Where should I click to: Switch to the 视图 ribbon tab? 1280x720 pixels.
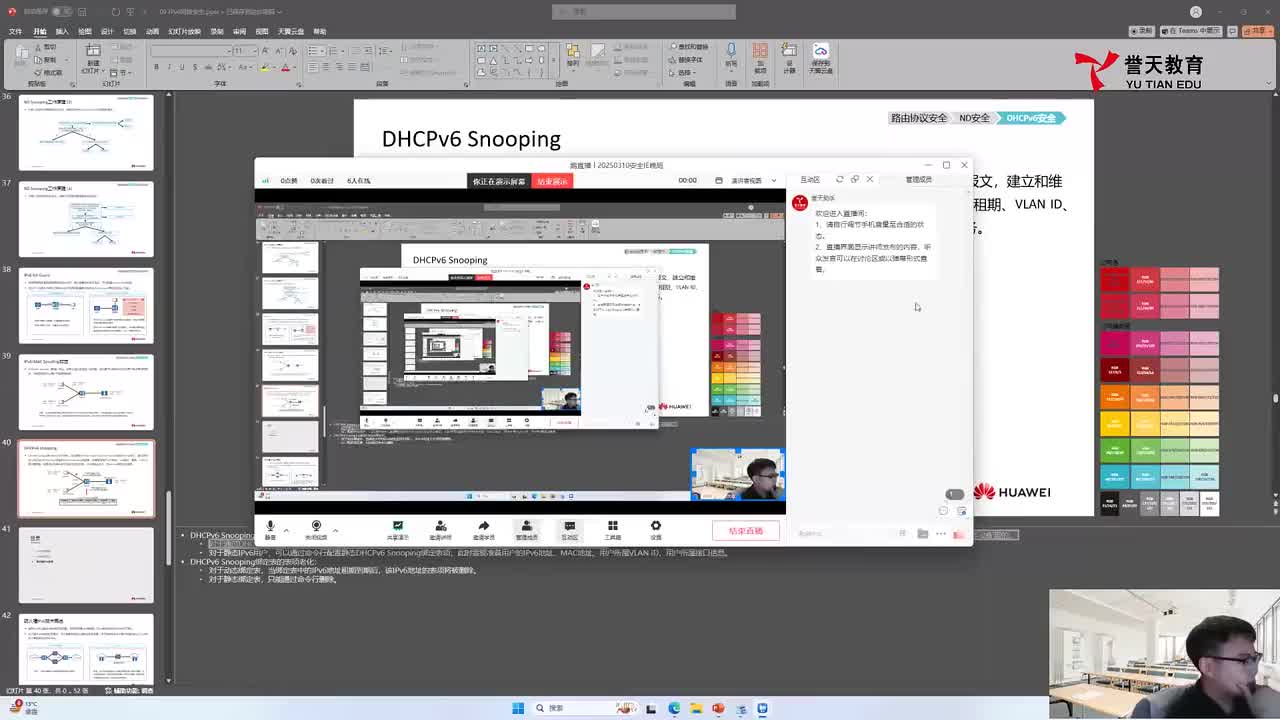[261, 31]
